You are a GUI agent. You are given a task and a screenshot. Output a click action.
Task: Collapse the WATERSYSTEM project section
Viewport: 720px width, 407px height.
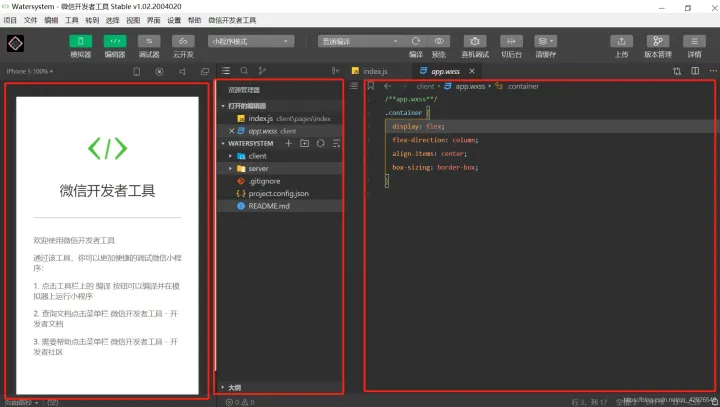(x=223, y=144)
